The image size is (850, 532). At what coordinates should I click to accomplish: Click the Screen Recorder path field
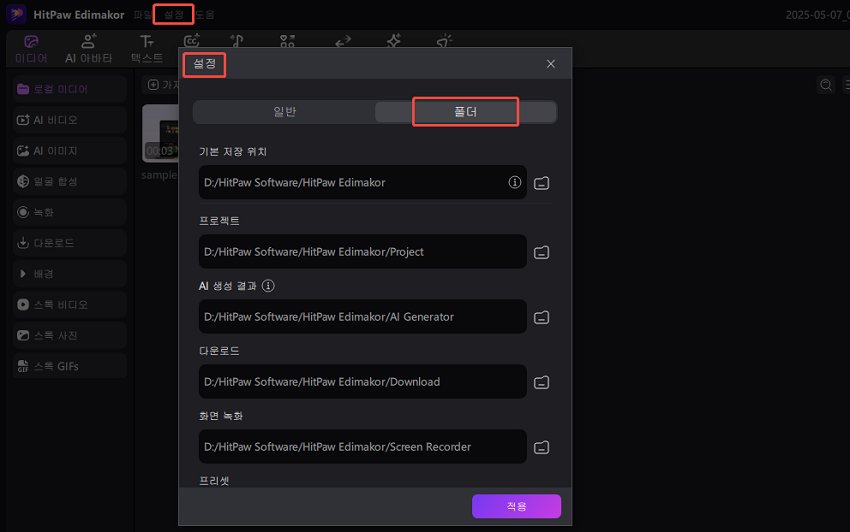[x=362, y=447]
